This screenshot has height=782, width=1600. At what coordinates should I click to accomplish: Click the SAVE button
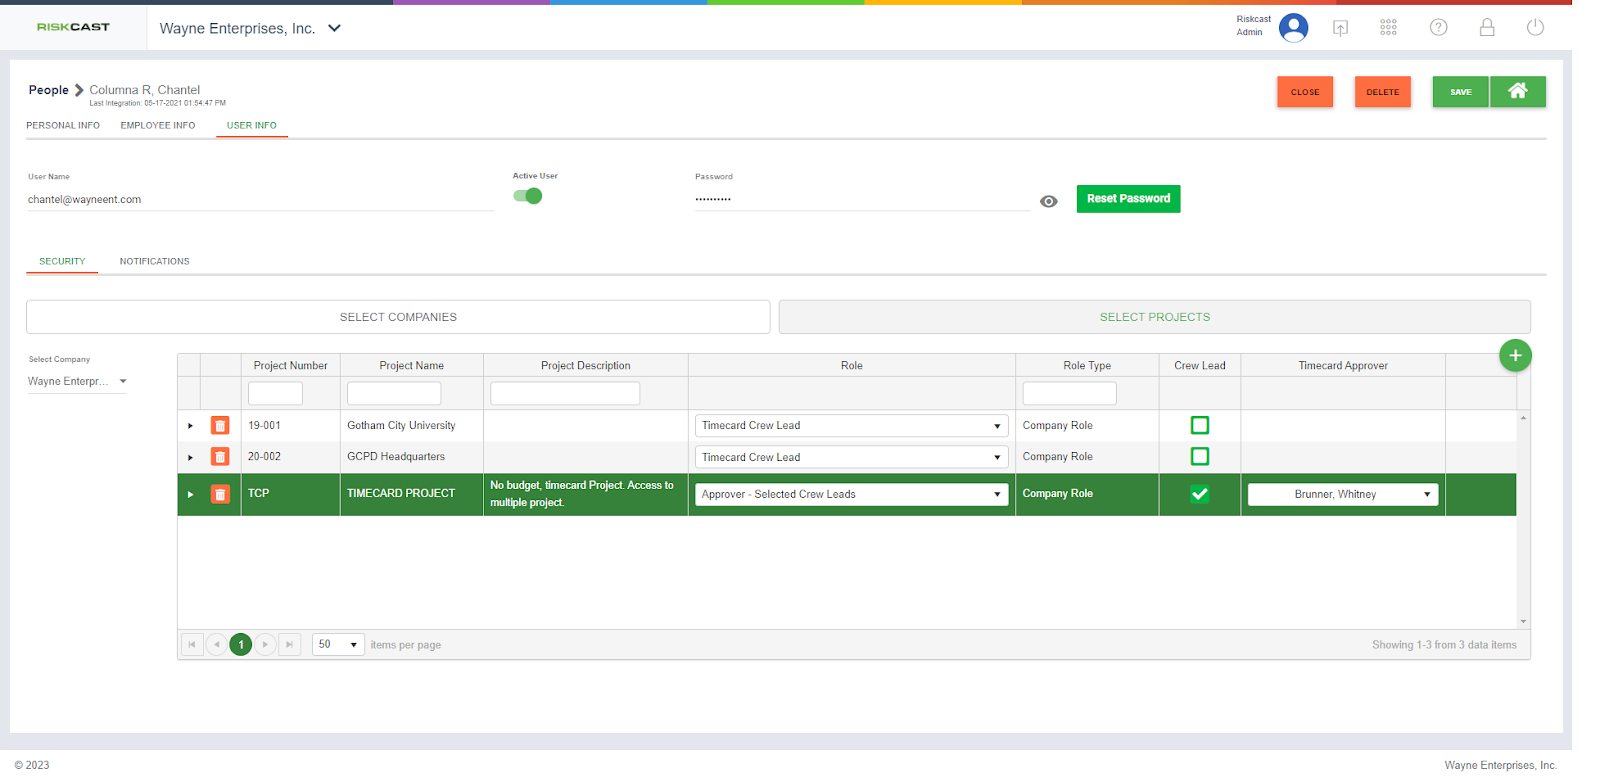pyautogui.click(x=1461, y=92)
